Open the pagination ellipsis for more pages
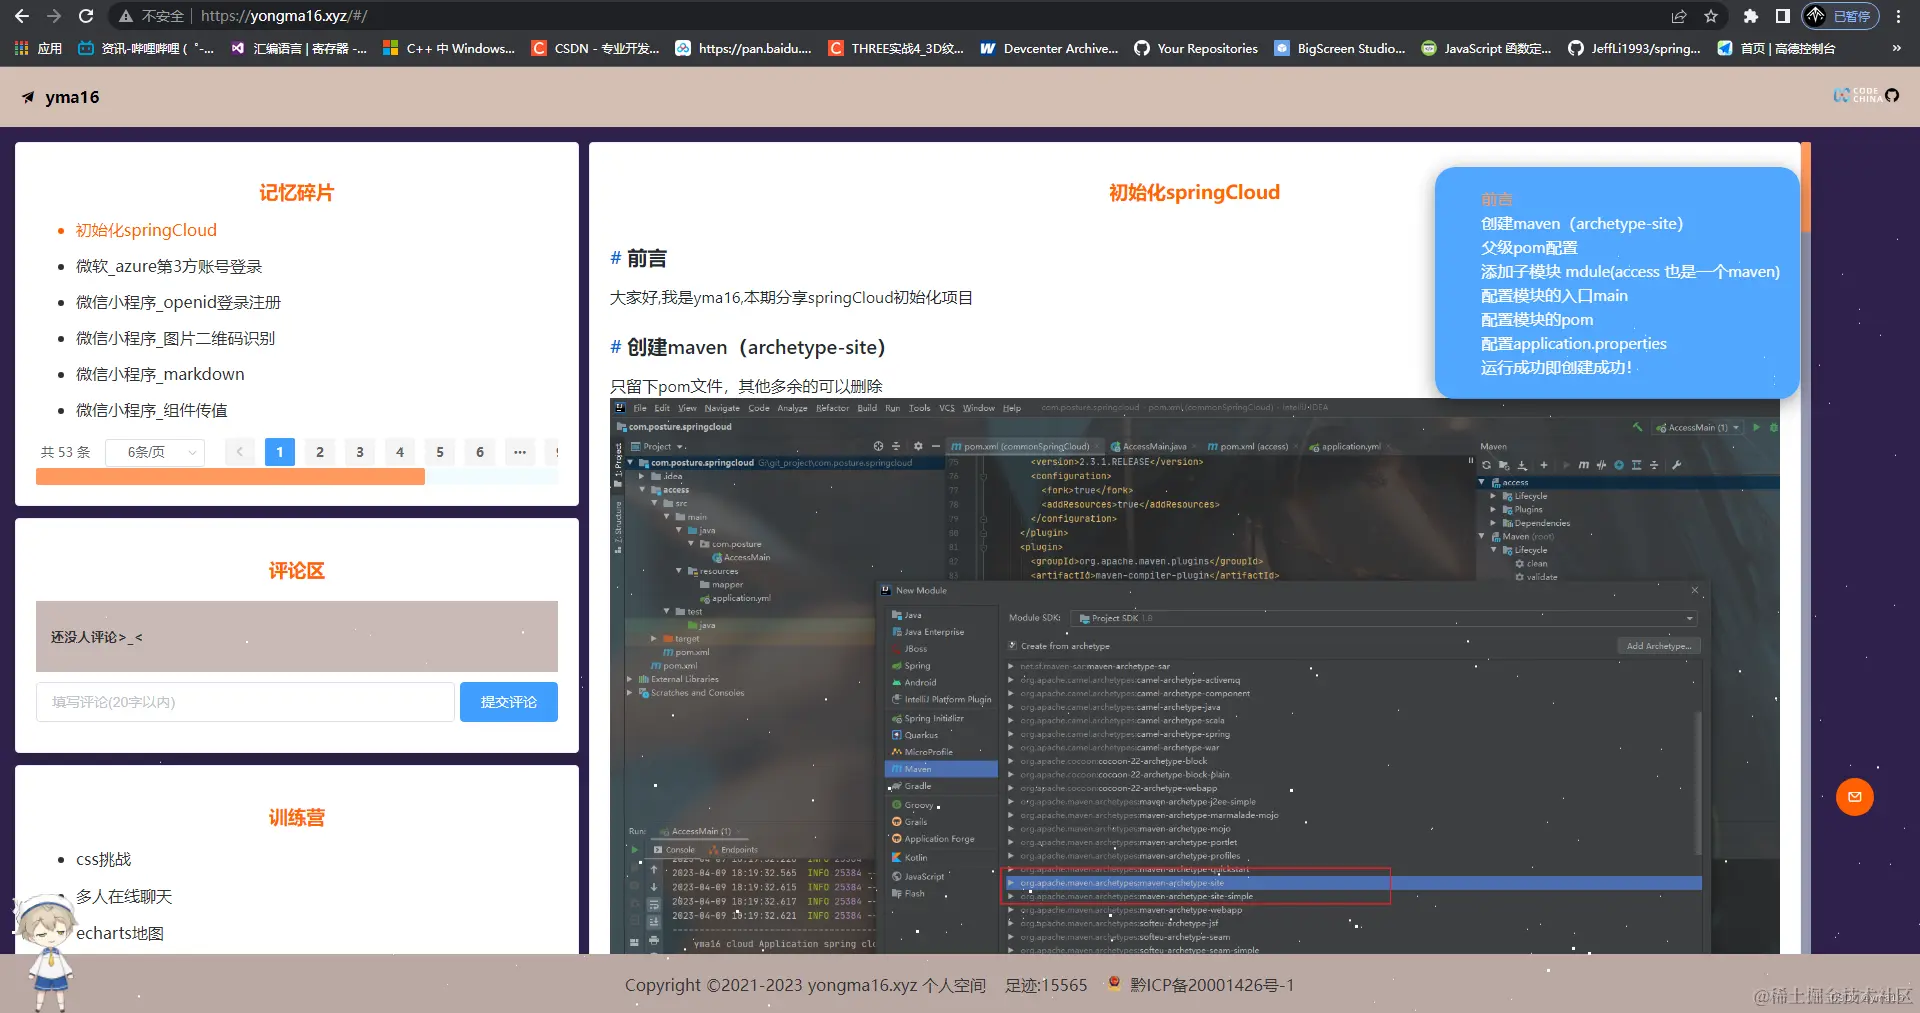The height and width of the screenshot is (1013, 1920). click(519, 452)
